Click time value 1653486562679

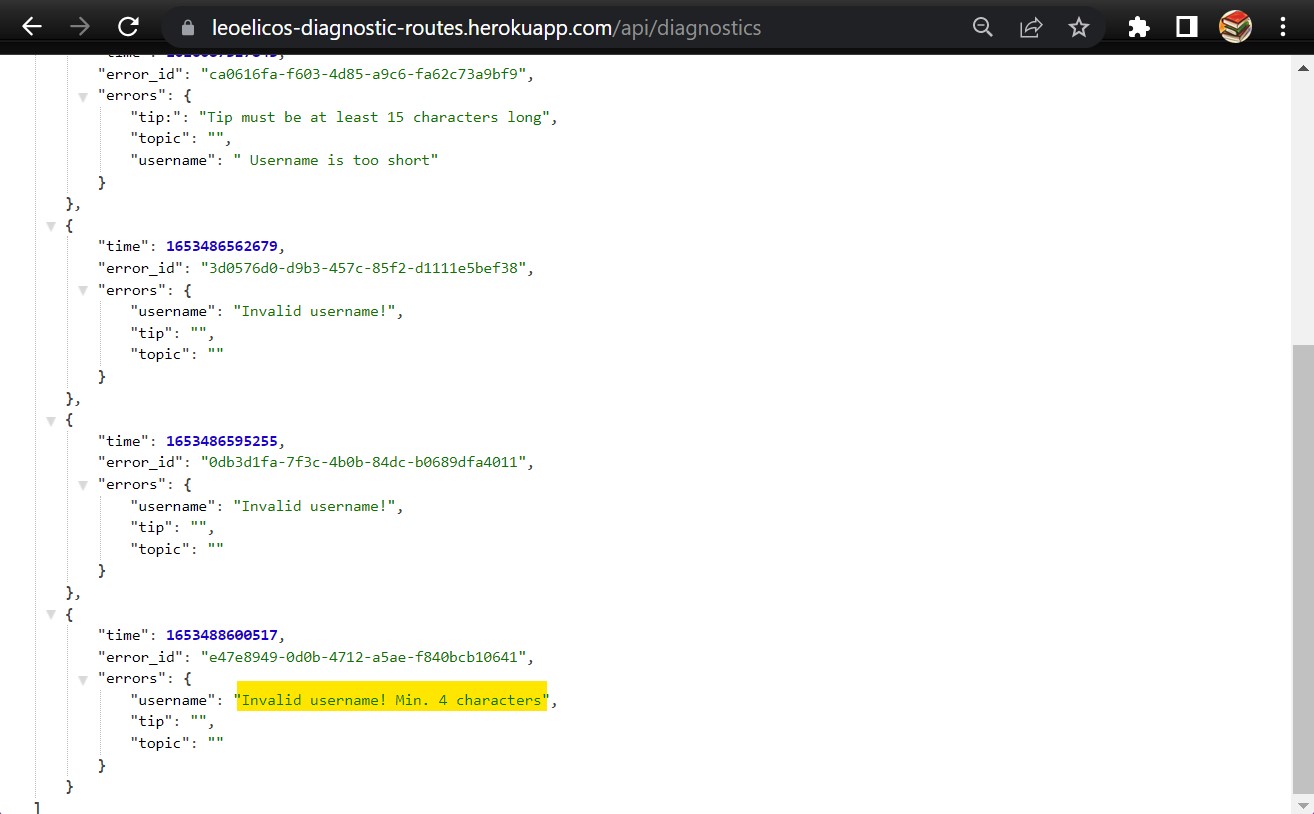coord(224,246)
